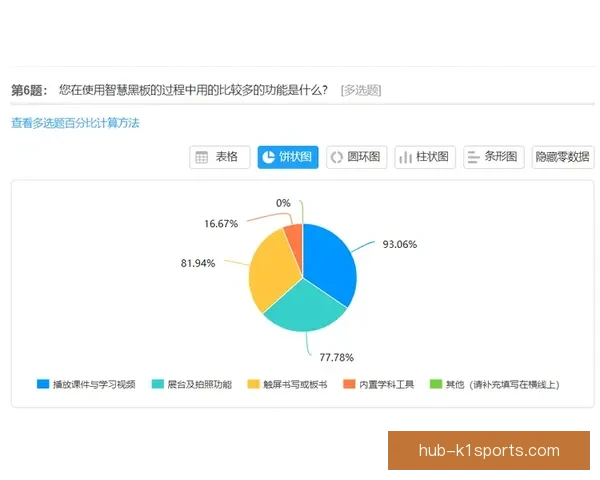Toggle the orange 内置学科工具 legend swatch
The height and width of the screenshot is (480, 600).
[349, 384]
